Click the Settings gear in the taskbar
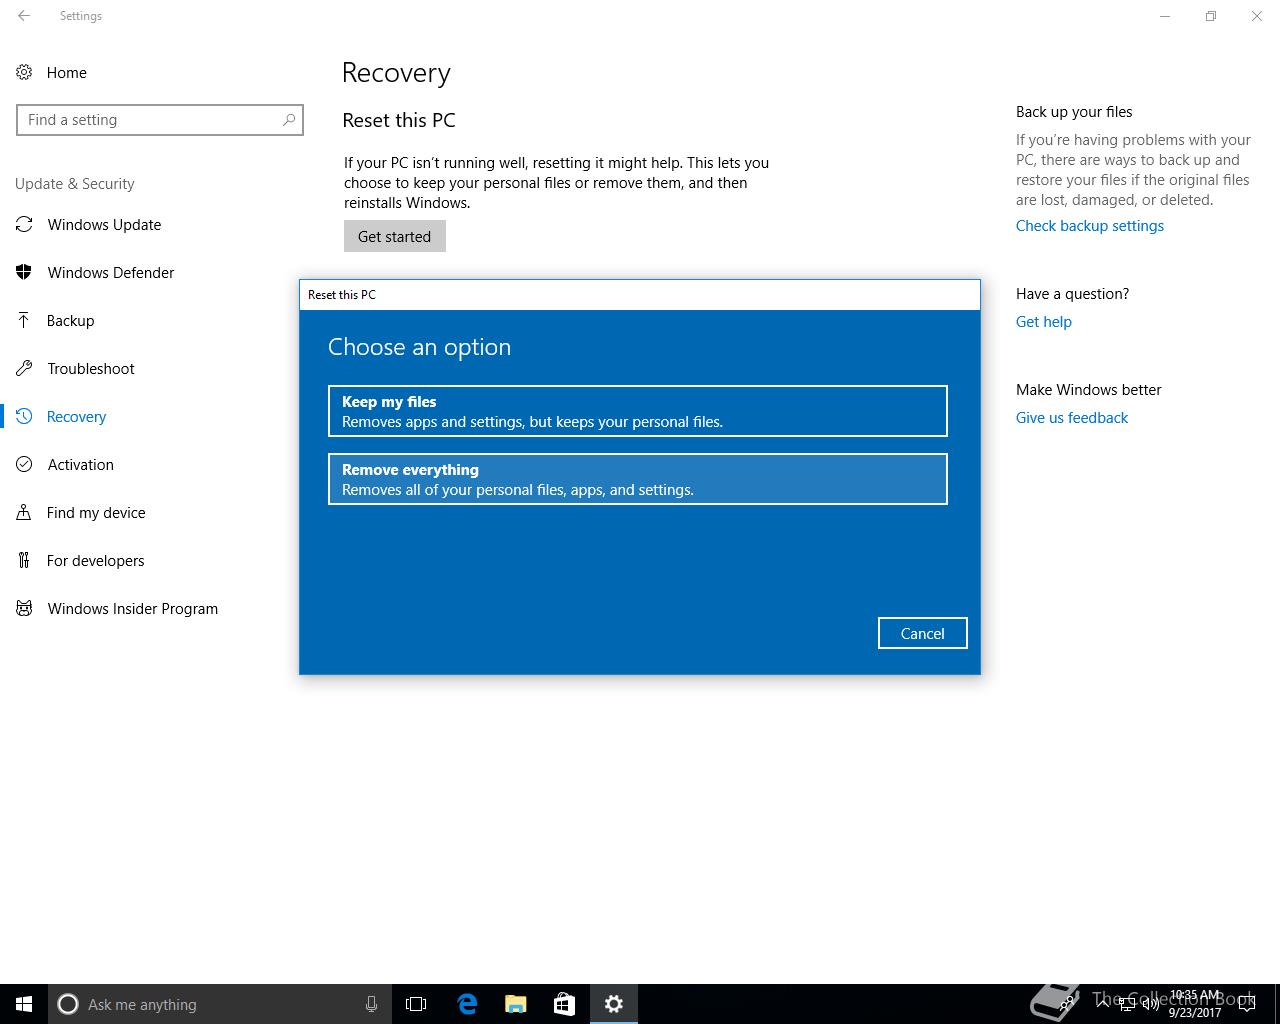This screenshot has height=1024, width=1280. tap(614, 1004)
